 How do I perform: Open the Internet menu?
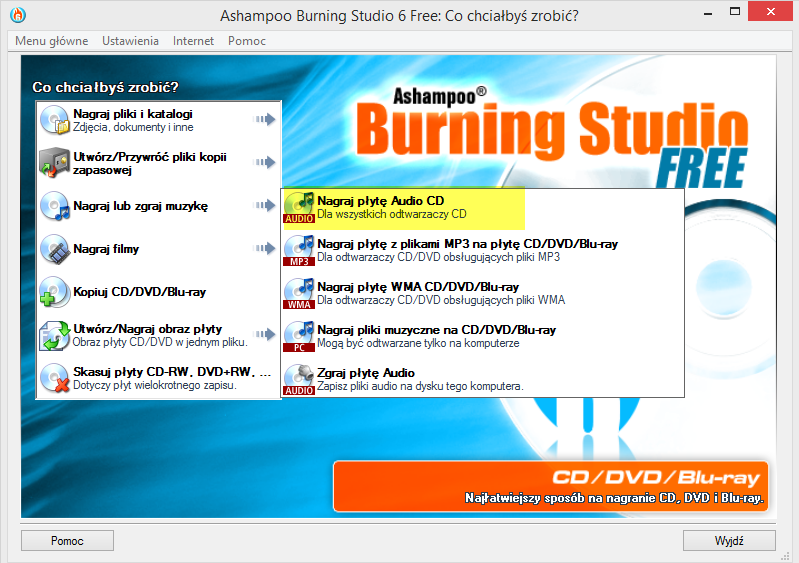pos(193,41)
